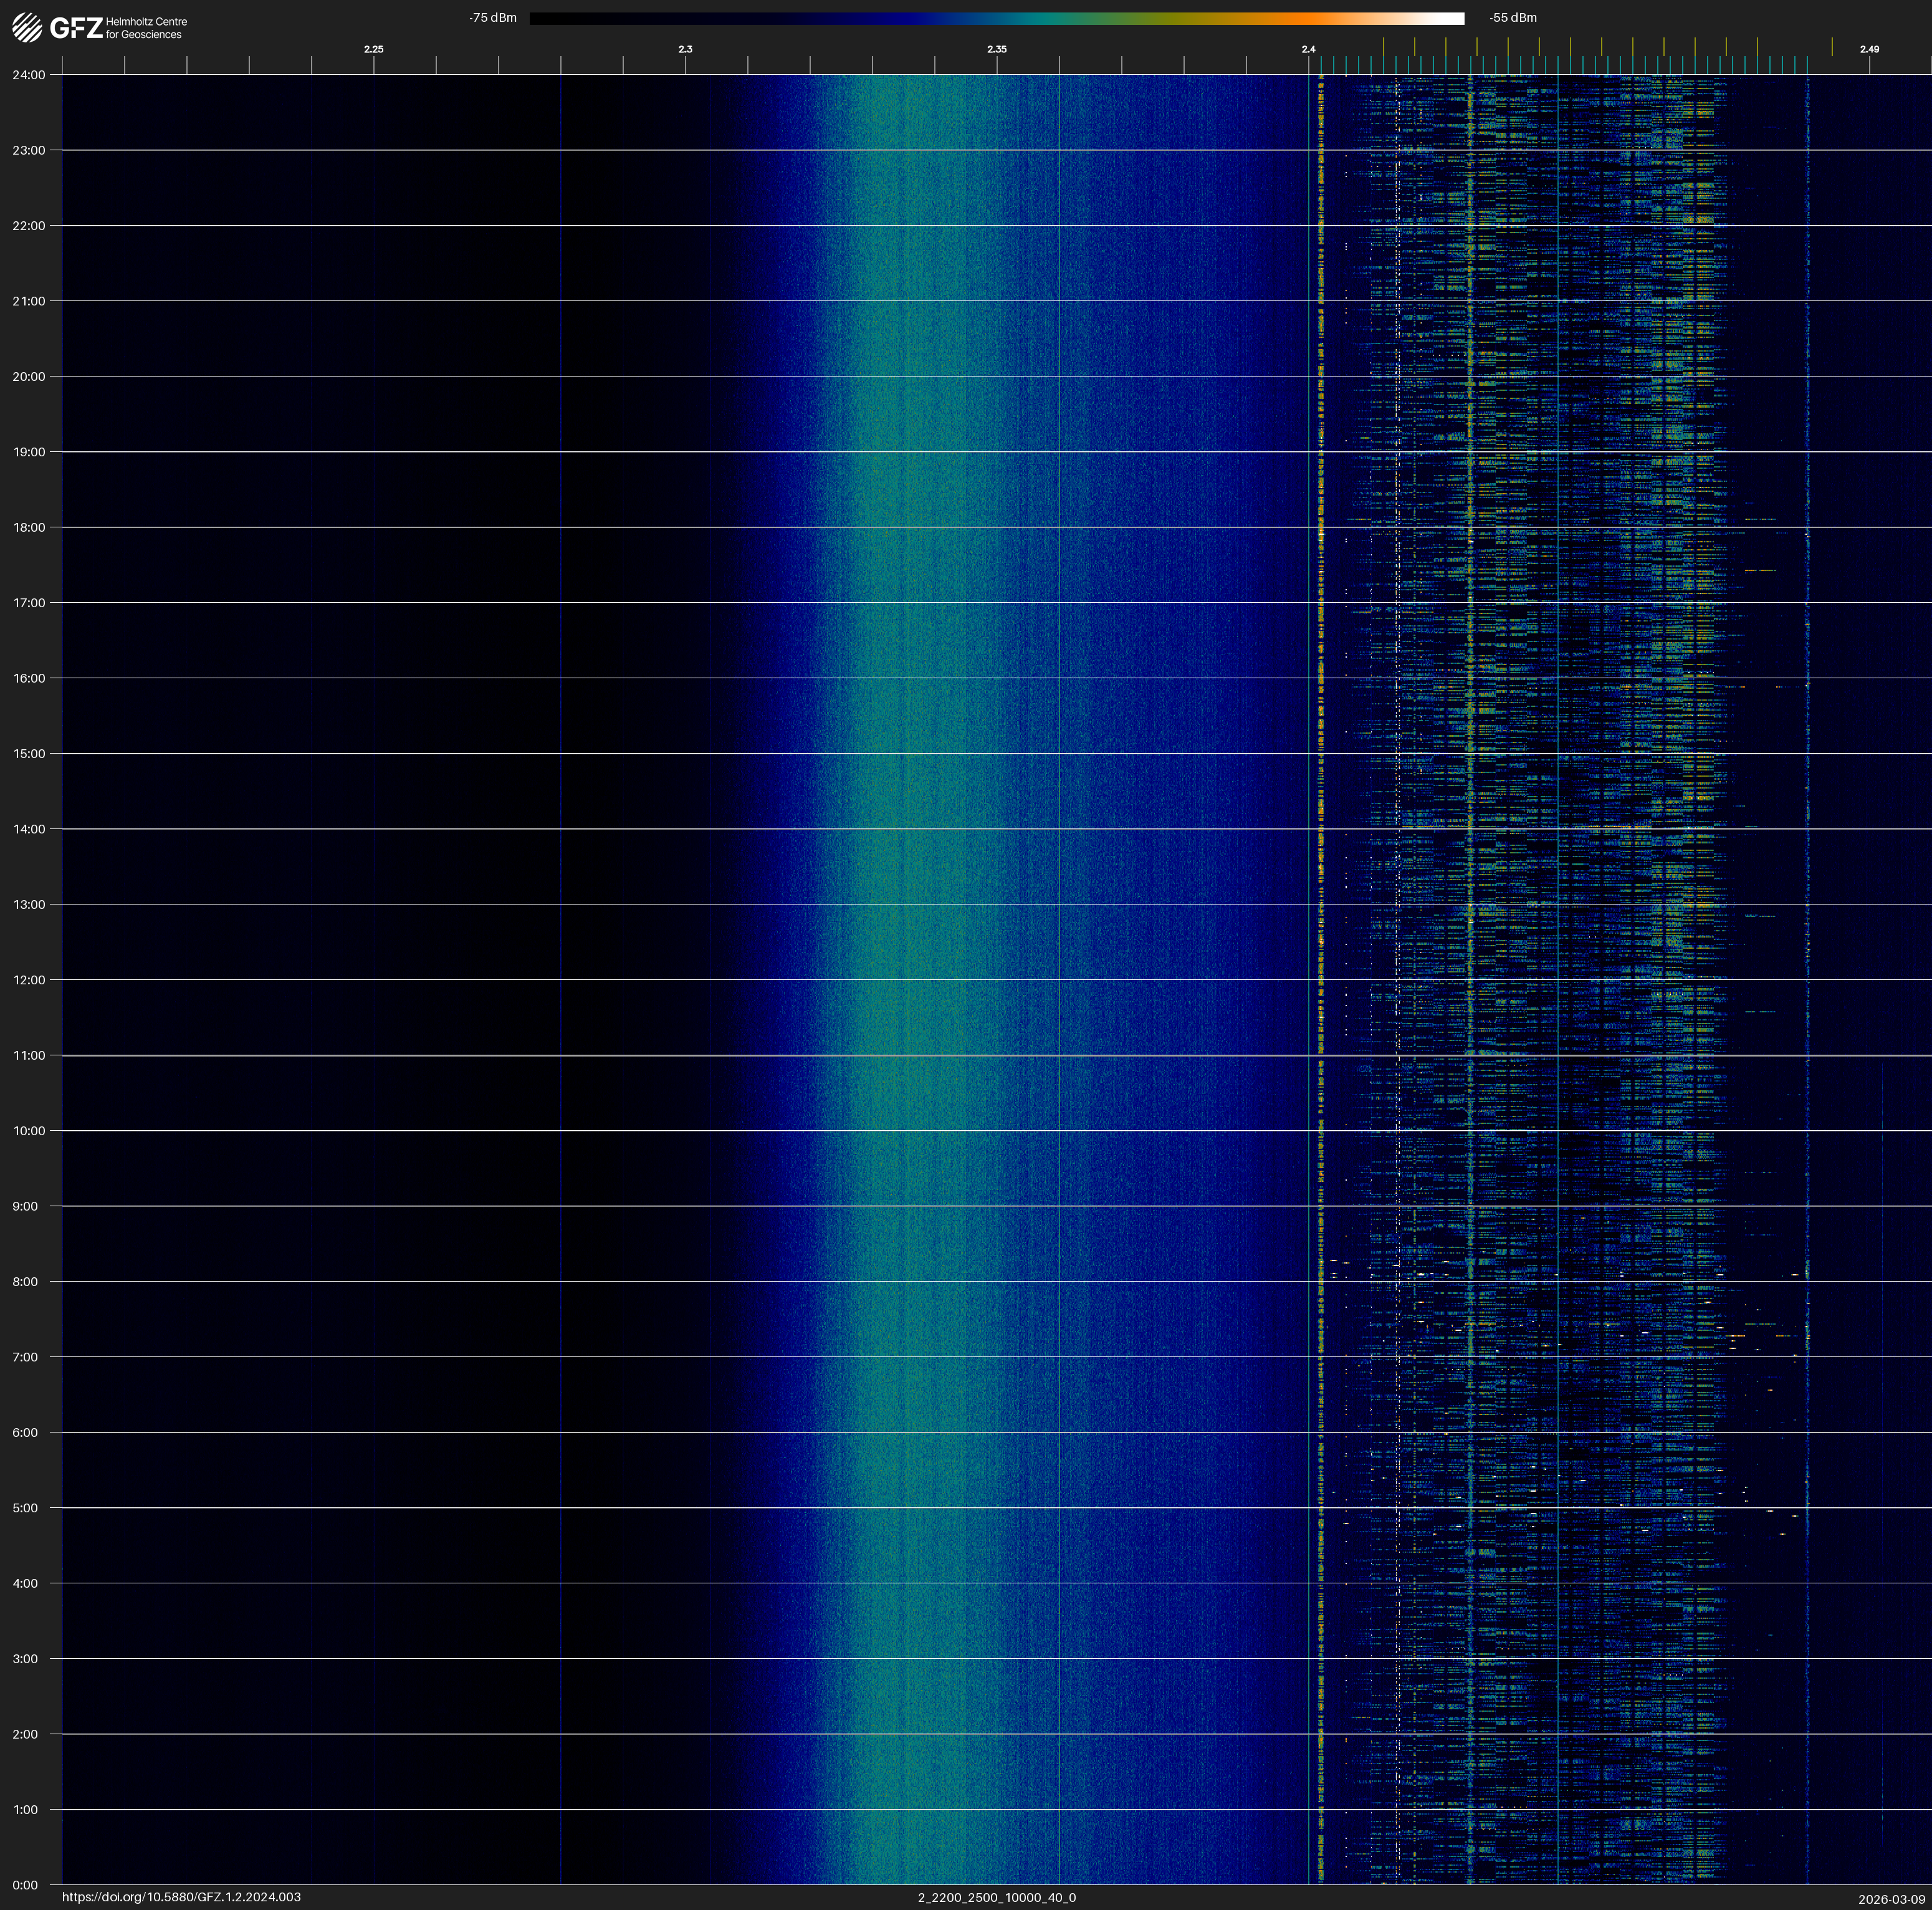The height and width of the screenshot is (1910, 1932).
Task: Click the 2_2200_2500_10000_40_0 file label
Action: [x=996, y=1897]
